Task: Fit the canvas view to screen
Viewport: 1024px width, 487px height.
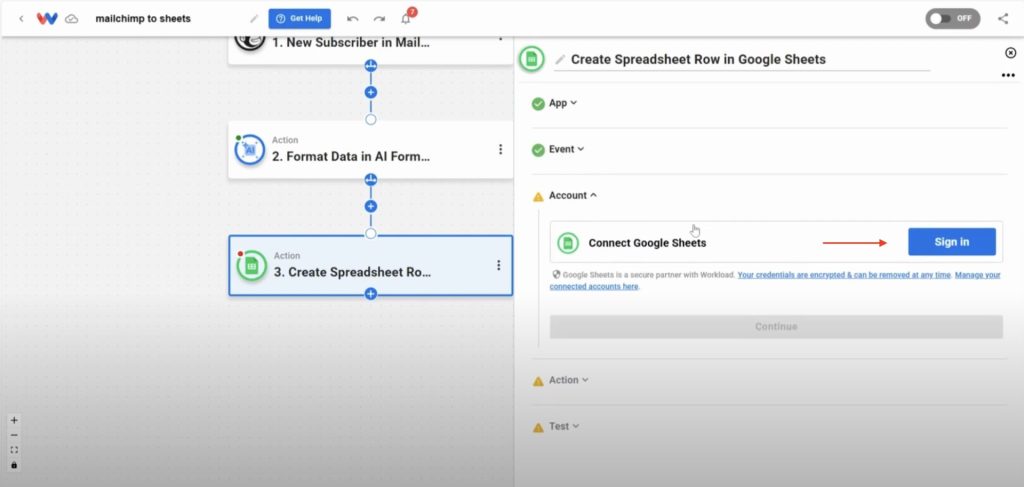Action: coord(14,450)
